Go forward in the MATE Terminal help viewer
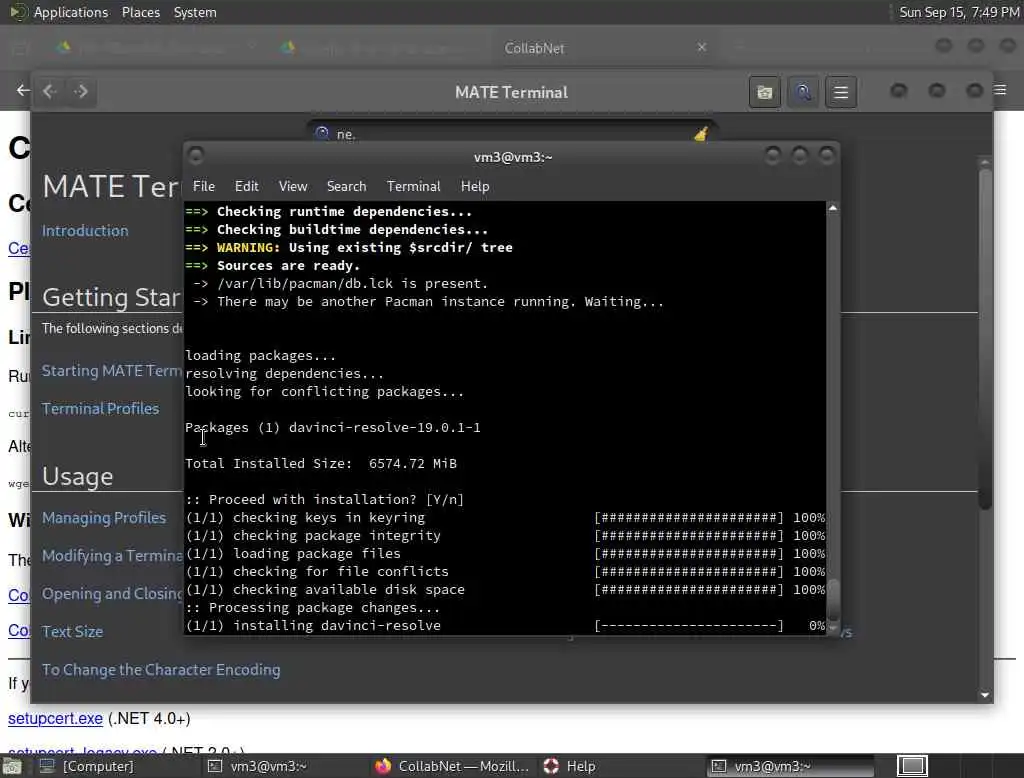Image resolution: width=1024 pixels, height=778 pixels. point(80,91)
